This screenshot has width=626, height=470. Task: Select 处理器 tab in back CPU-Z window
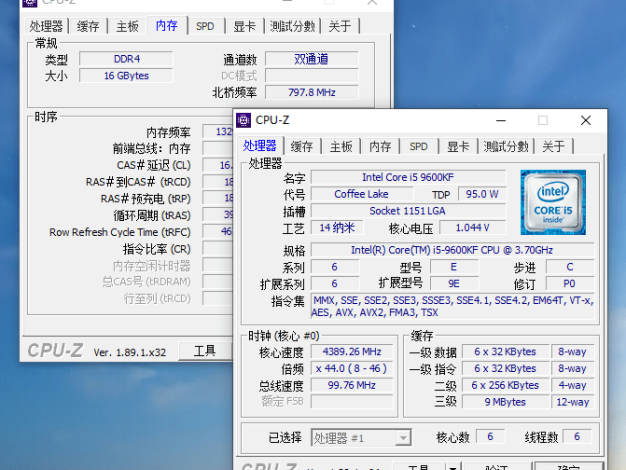[46, 26]
